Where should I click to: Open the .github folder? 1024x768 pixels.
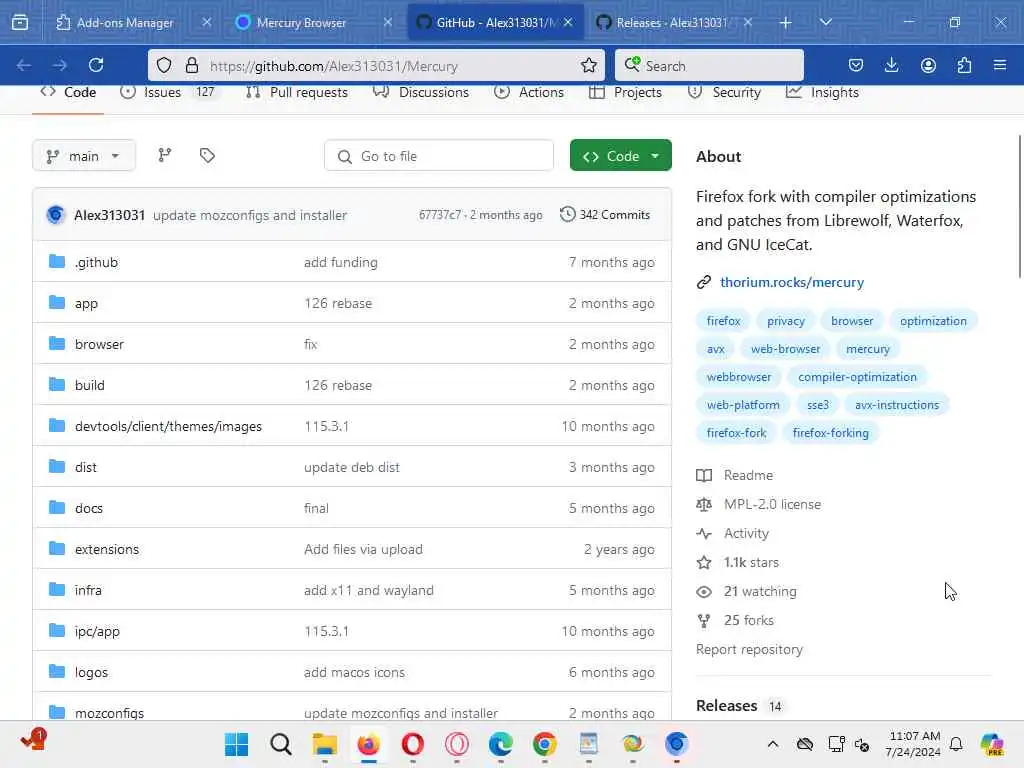(x=96, y=263)
